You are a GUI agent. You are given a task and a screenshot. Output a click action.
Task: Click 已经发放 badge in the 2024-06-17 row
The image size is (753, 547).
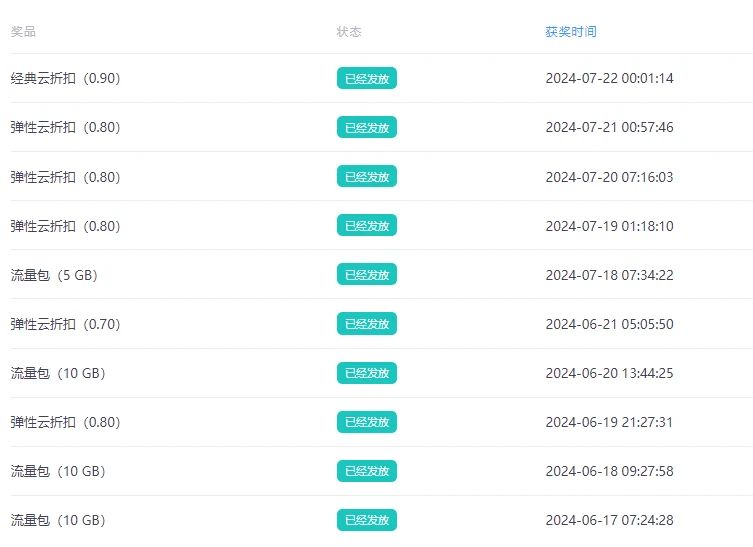point(367,520)
